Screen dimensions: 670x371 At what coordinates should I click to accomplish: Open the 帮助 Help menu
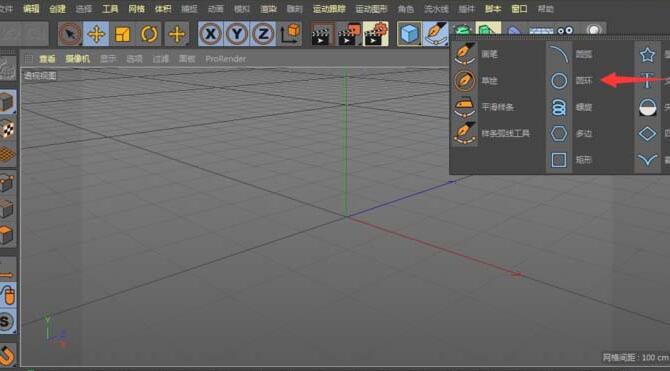(546, 9)
